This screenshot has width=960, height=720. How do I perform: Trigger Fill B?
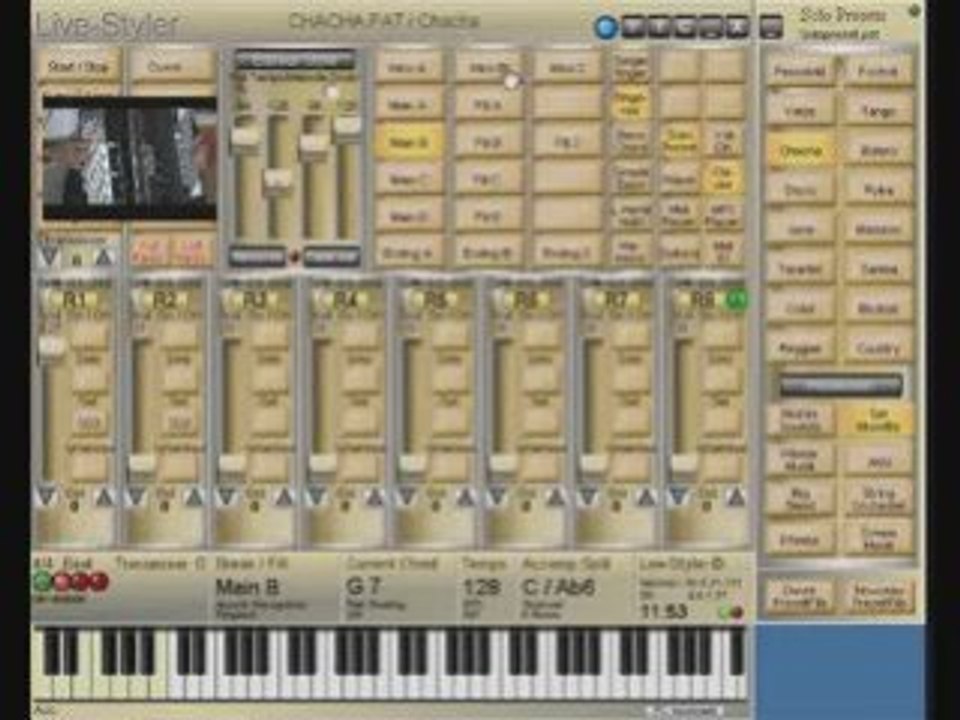487,143
